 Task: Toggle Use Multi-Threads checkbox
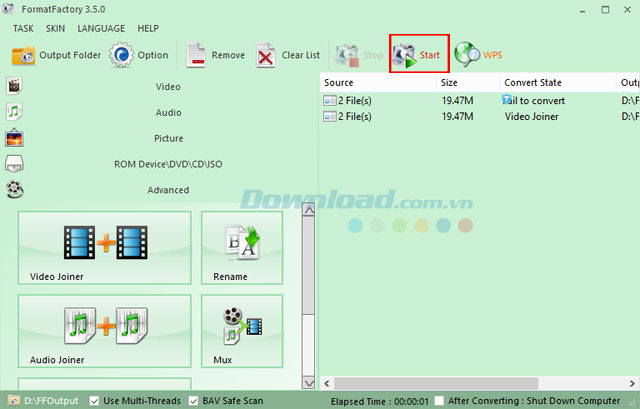[94, 401]
